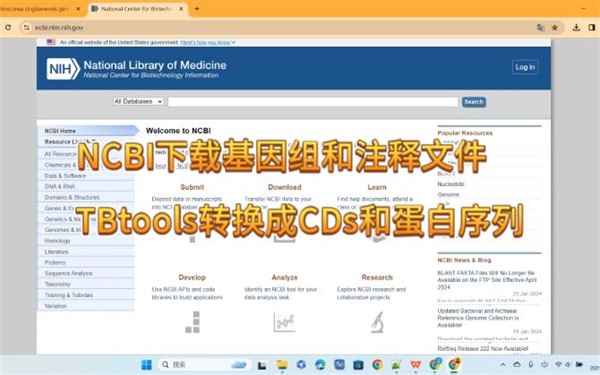Click the translate page icon in address bar
600x375 pixels.
(541, 28)
